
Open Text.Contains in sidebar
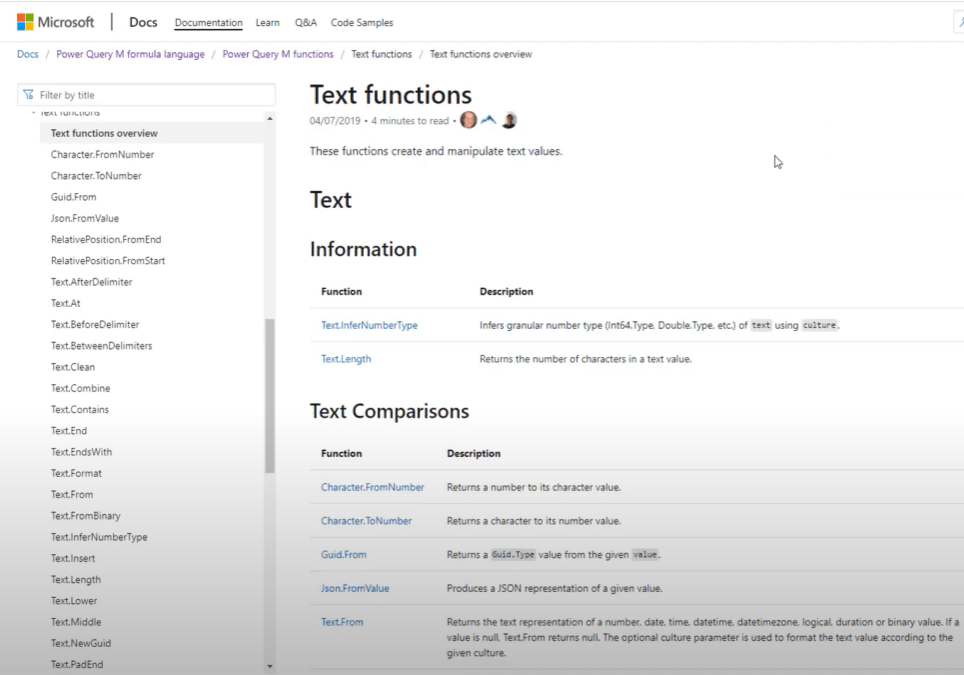(x=80, y=409)
